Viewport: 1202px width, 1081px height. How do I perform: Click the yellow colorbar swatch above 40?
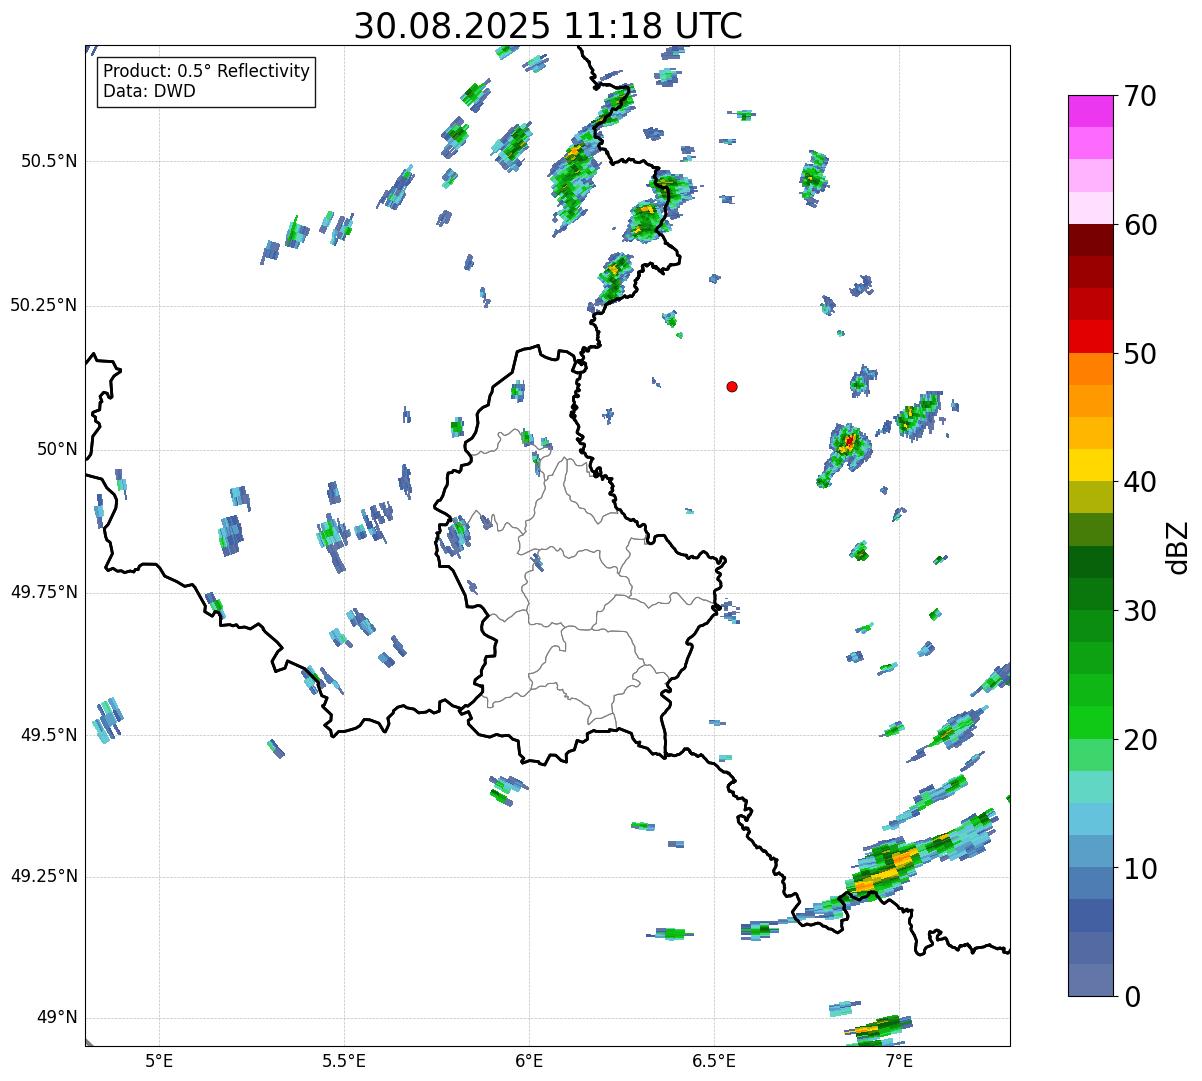(1090, 465)
